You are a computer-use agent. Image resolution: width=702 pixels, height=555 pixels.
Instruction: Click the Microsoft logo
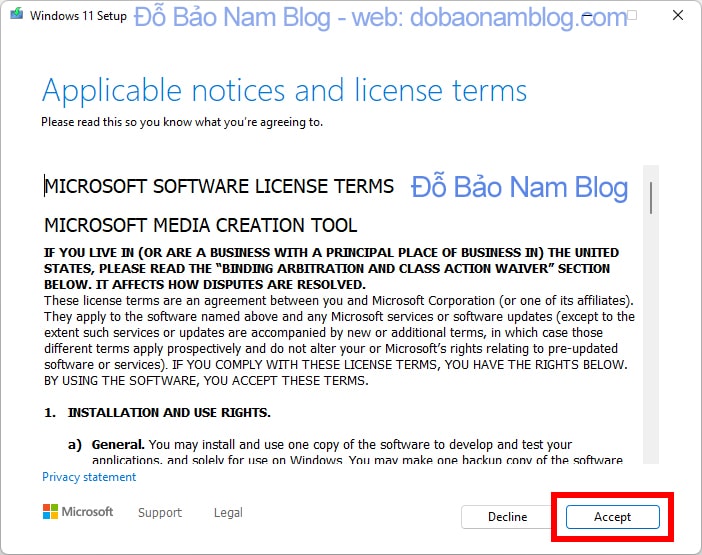78,512
